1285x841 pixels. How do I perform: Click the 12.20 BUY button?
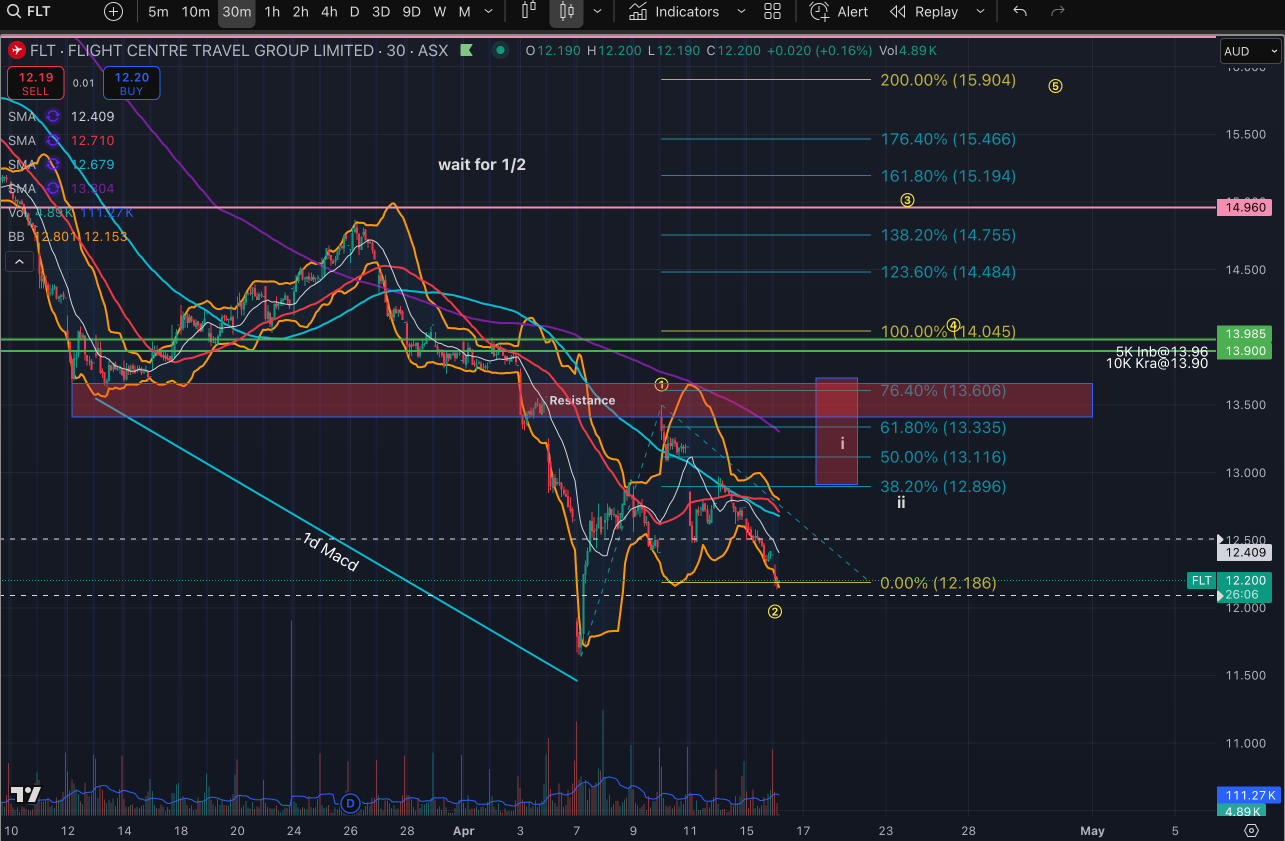pyautogui.click(x=131, y=83)
